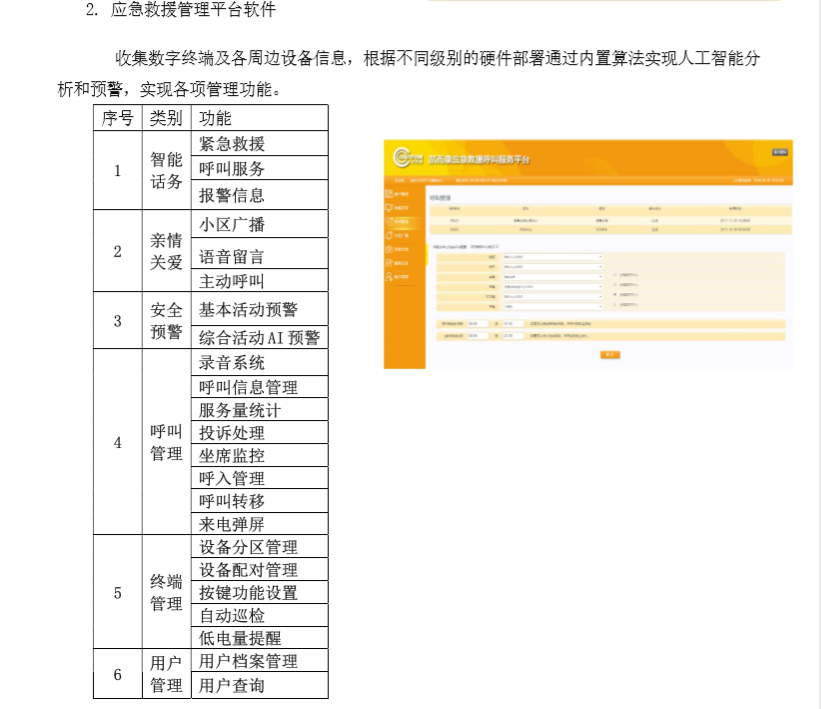Uncheck the ticked checkbox beside the fifth dropdown
The image size is (821, 709).
(x=614, y=296)
